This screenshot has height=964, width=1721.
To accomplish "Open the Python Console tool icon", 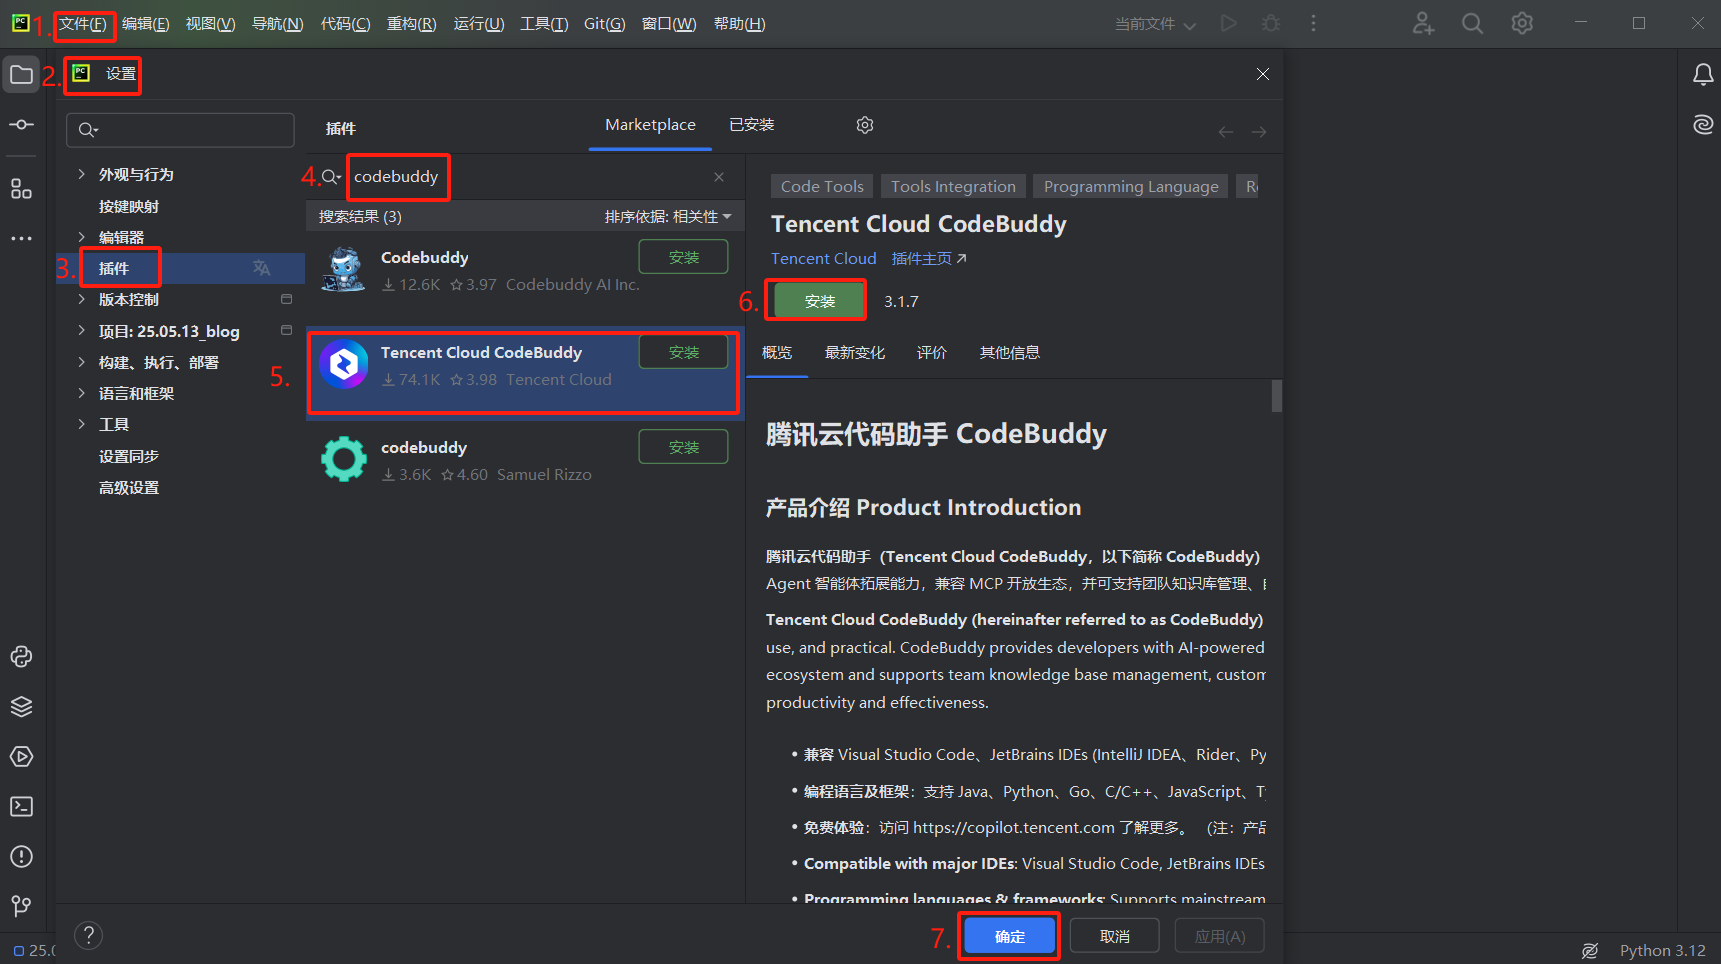I will click(21, 657).
